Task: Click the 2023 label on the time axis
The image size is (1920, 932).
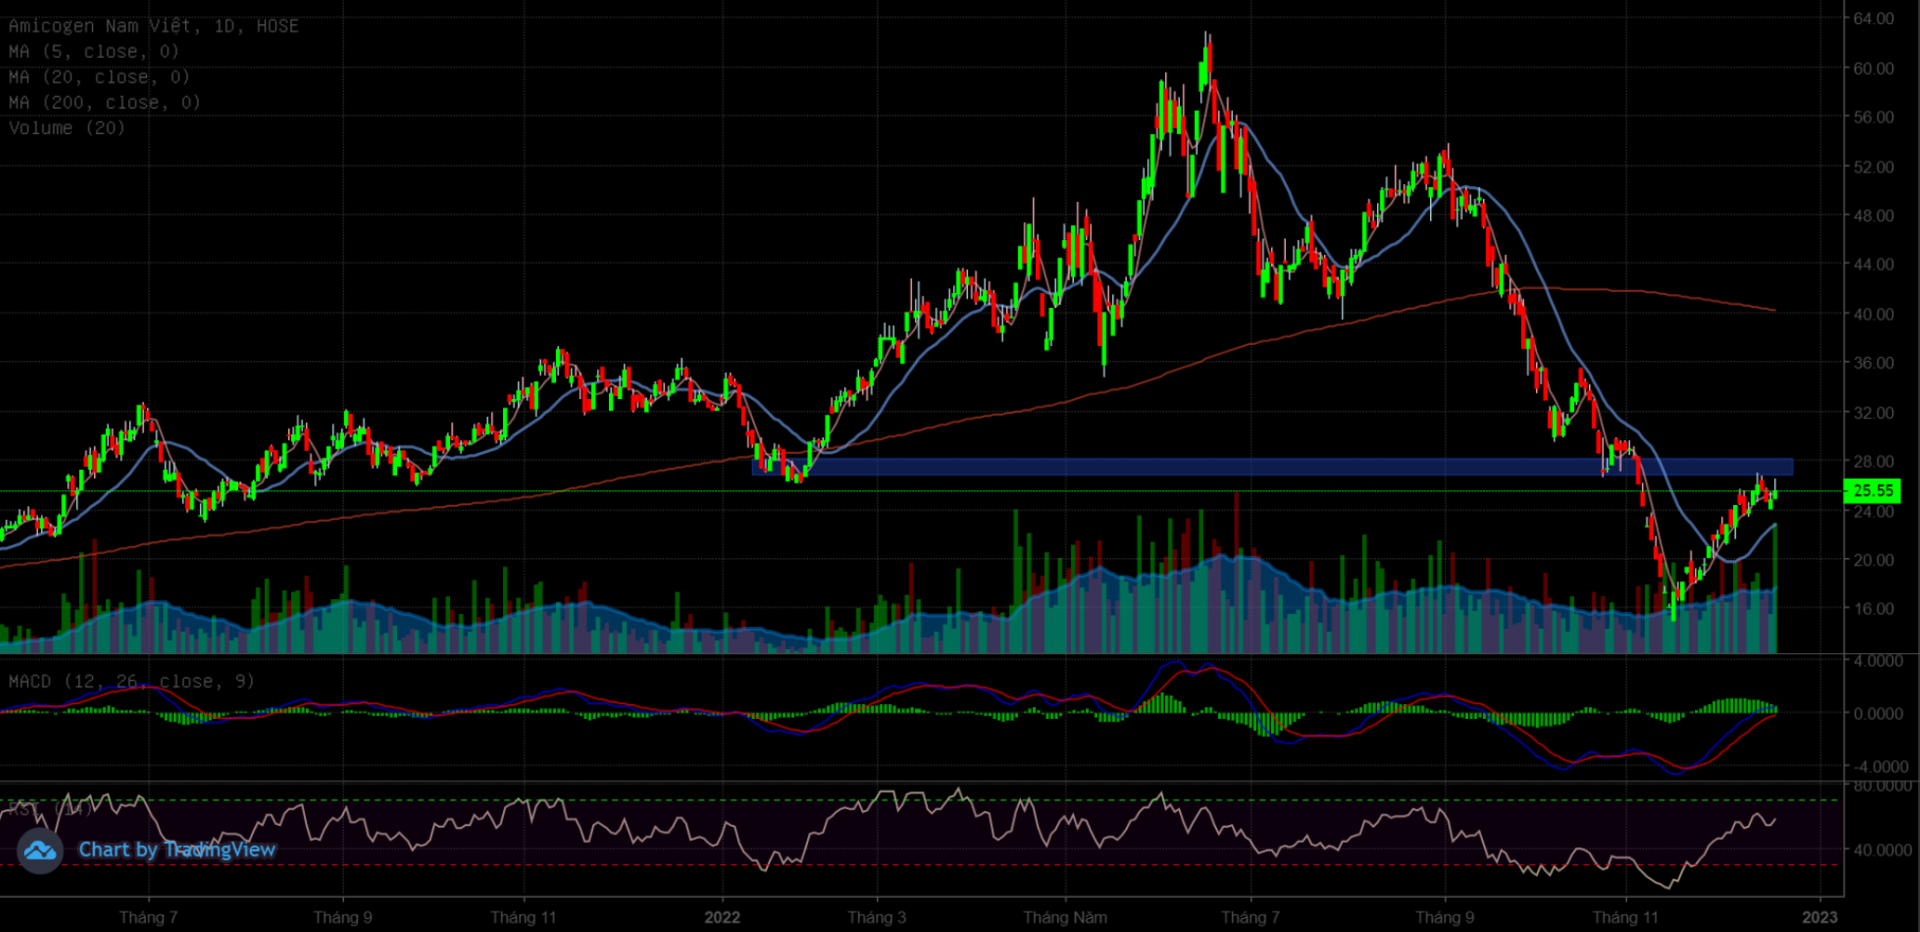Action: click(1819, 917)
